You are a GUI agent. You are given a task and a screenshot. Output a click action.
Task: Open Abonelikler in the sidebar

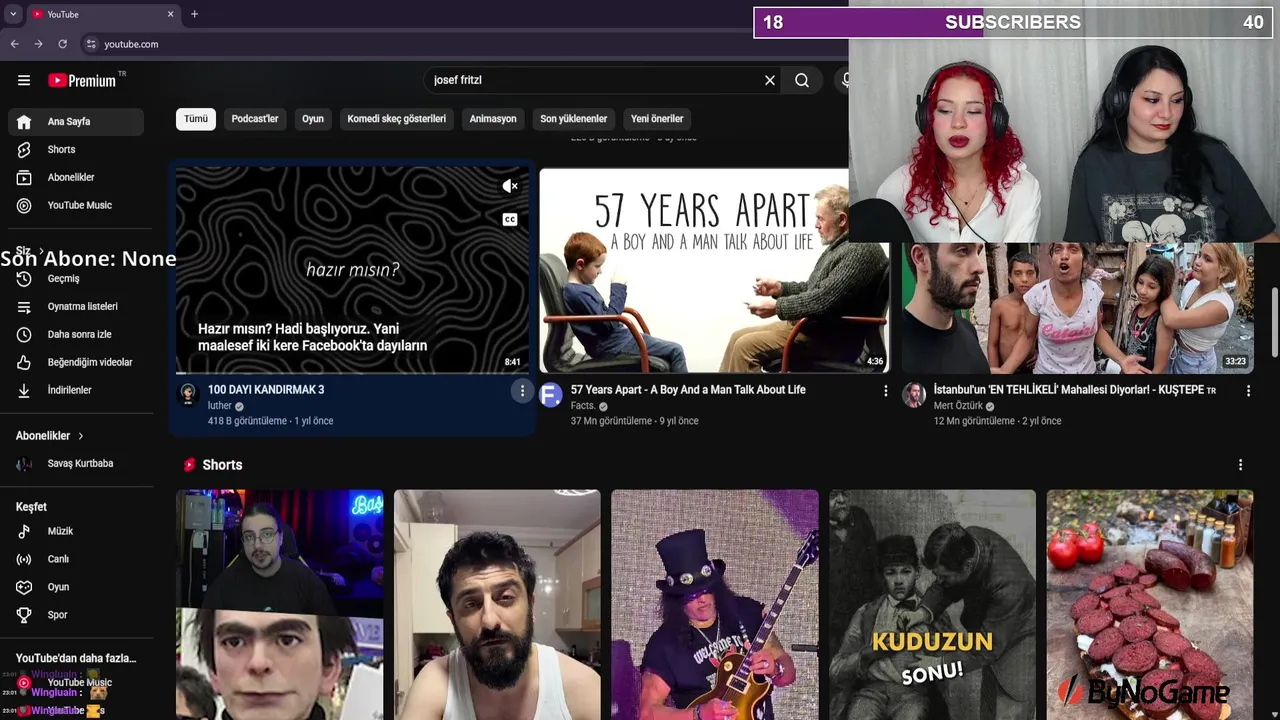76,177
